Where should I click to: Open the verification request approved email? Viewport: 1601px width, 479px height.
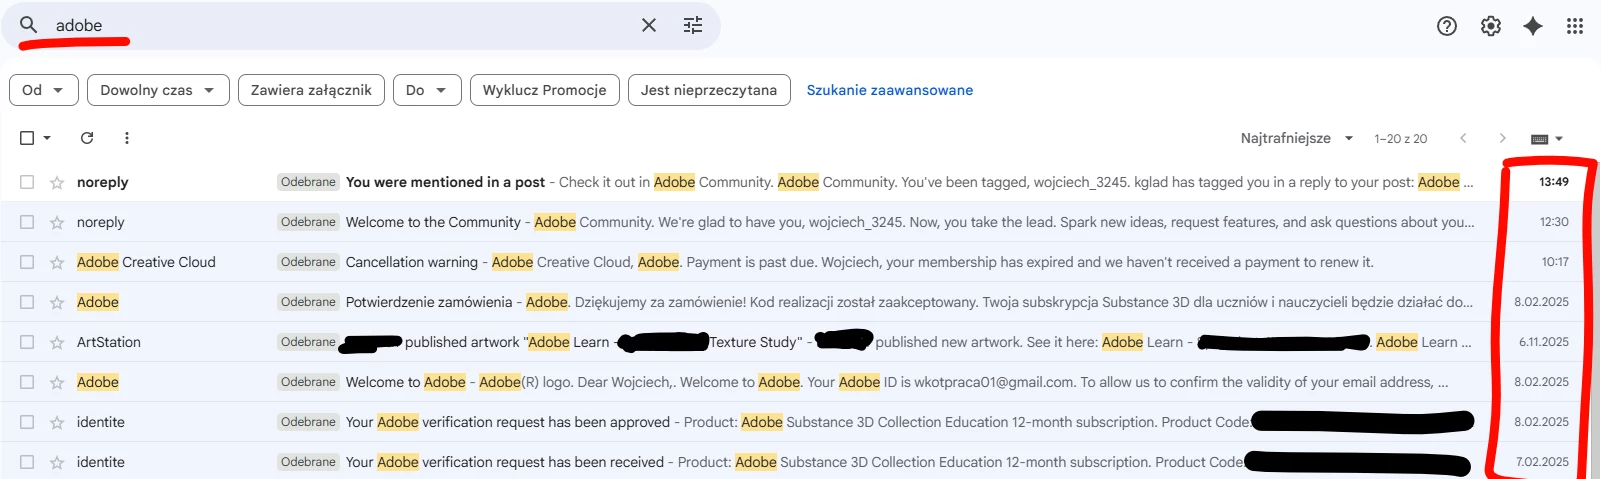tap(800, 422)
